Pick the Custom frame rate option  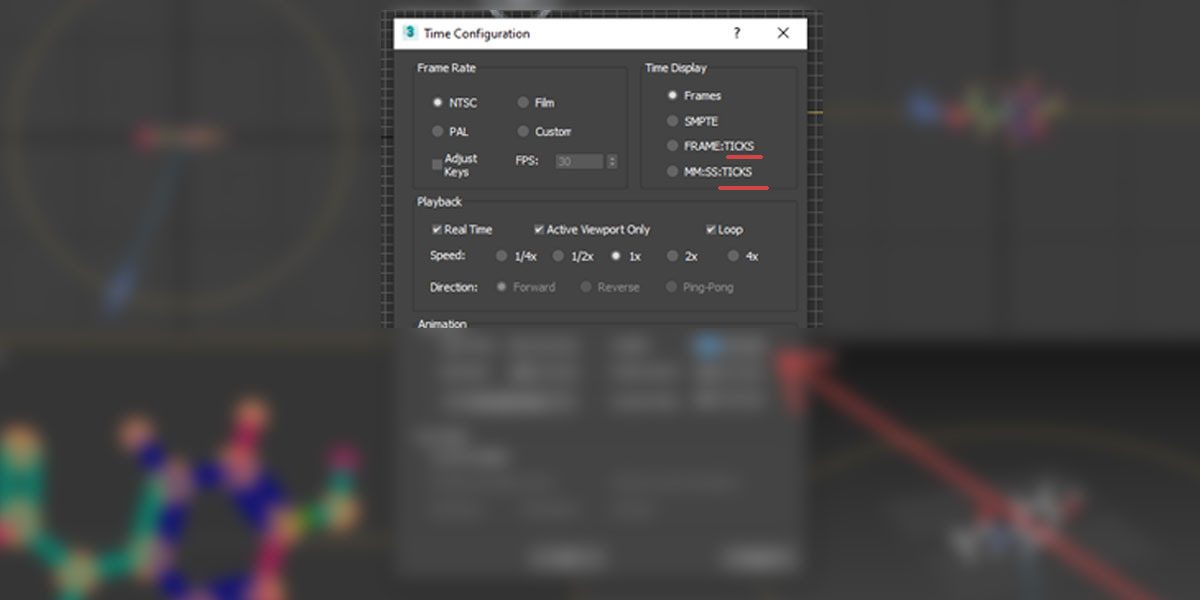(x=523, y=131)
